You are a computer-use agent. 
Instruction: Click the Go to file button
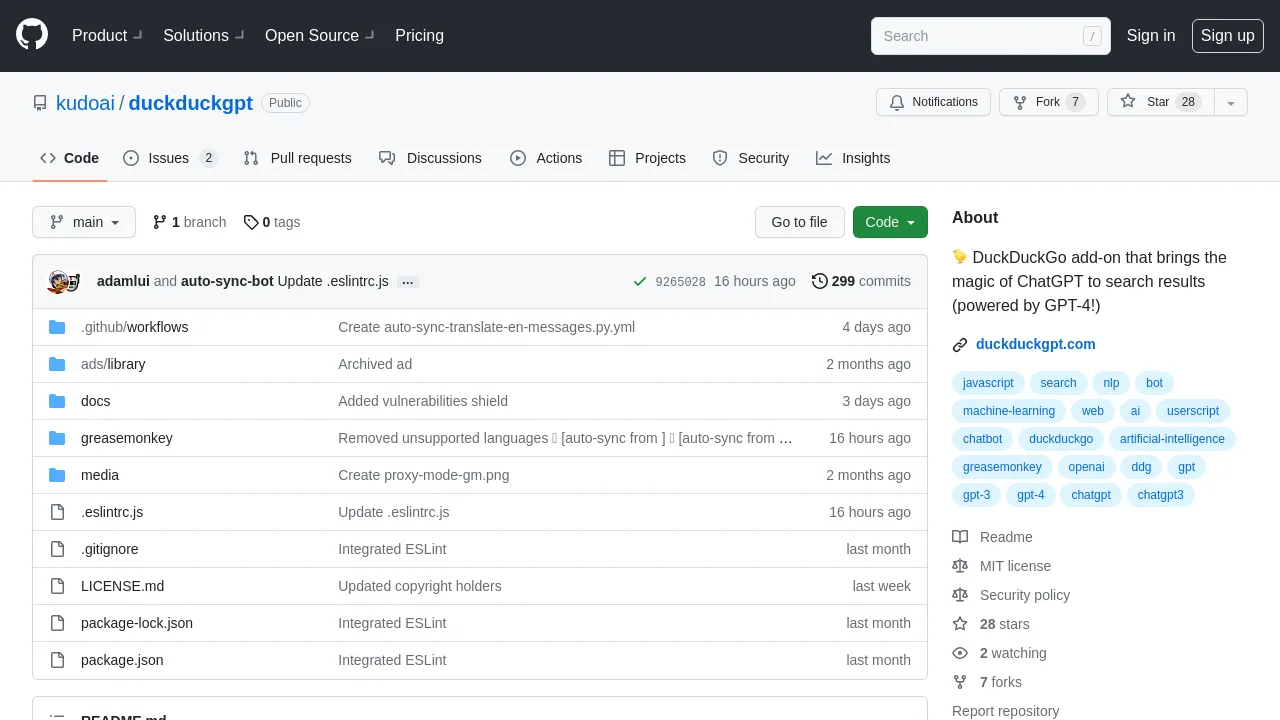[799, 222]
